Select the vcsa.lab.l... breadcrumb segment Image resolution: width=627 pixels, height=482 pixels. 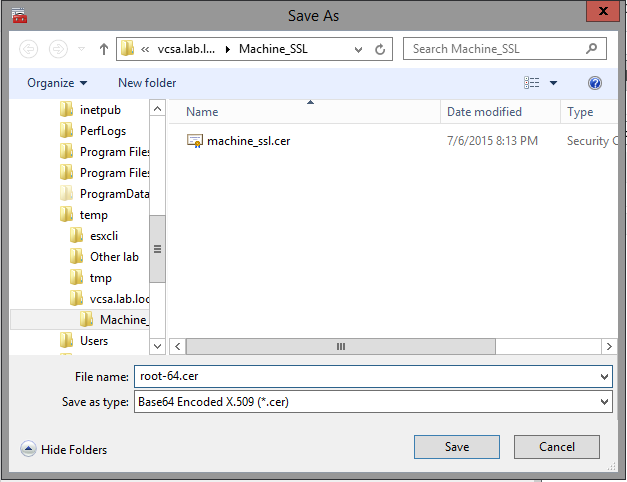click(186, 49)
